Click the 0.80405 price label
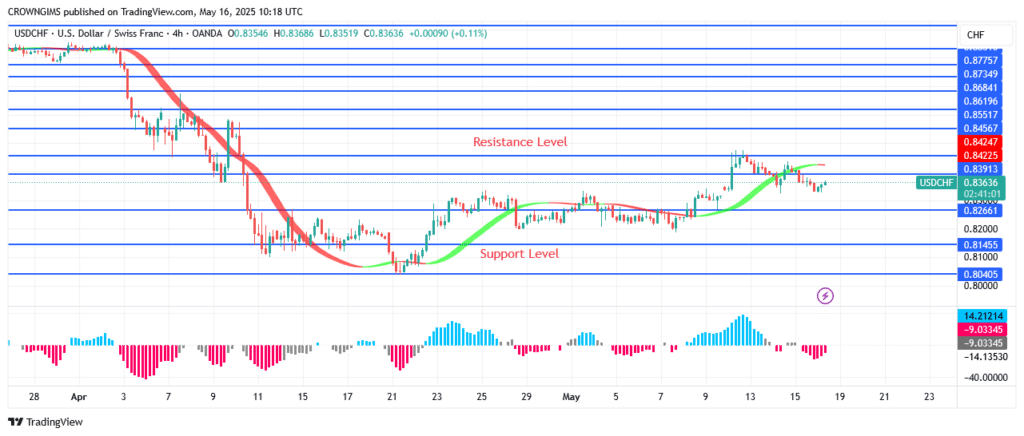The height and width of the screenshot is (436, 1024). click(x=982, y=274)
